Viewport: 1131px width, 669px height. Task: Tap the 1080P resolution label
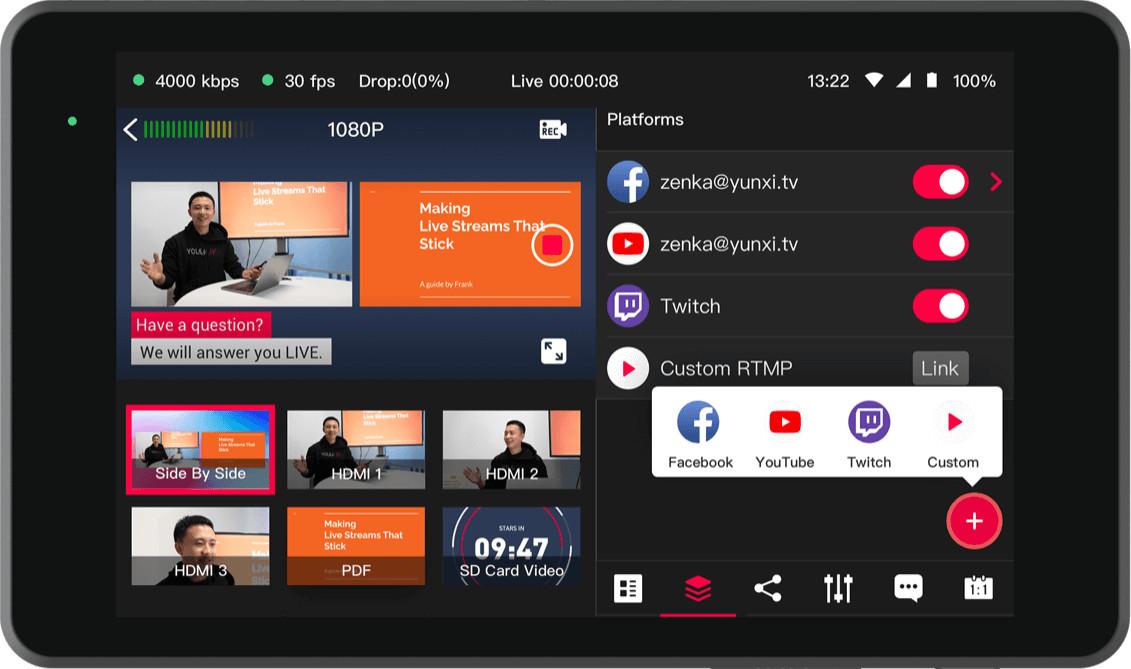click(x=356, y=130)
